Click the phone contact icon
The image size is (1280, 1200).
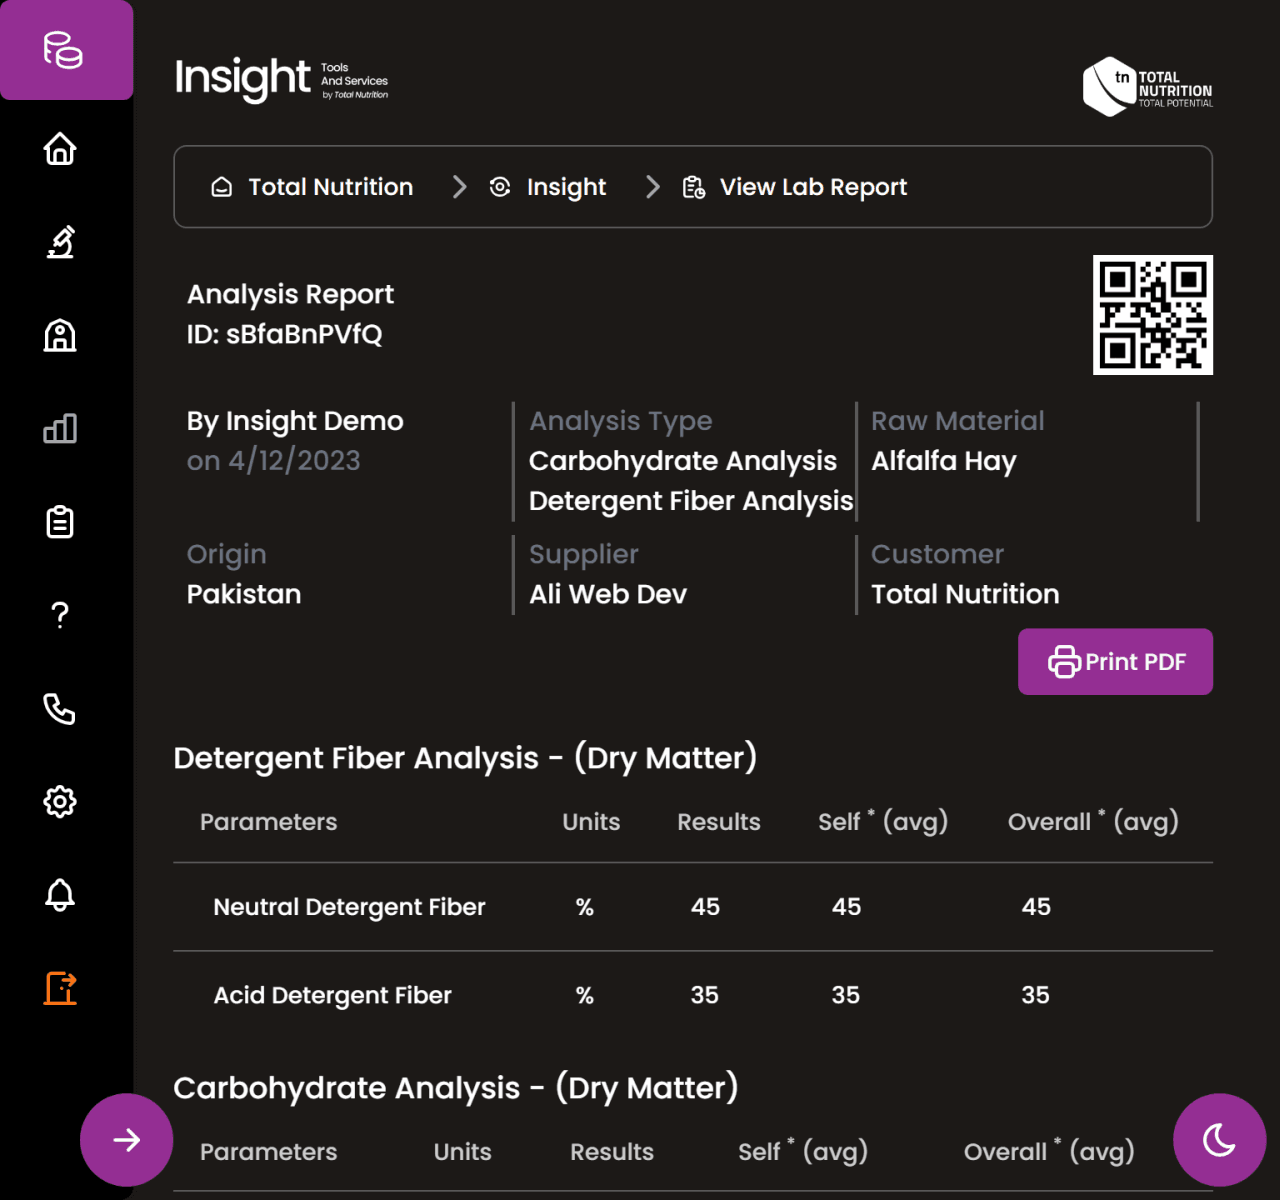pos(60,709)
